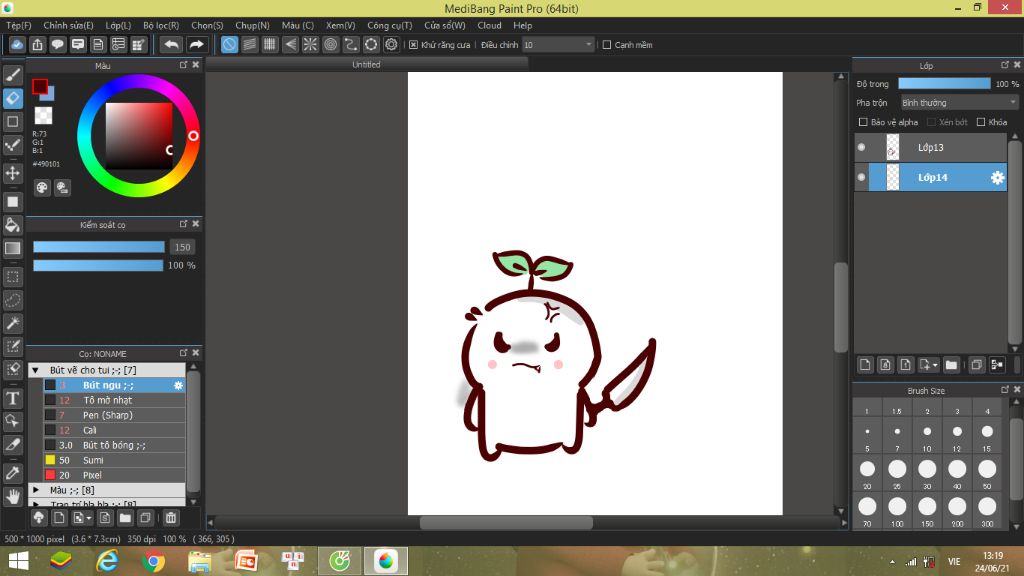This screenshot has width=1024, height=576.
Task: Hide the Lớp13 layer visibility
Action: click(861, 148)
